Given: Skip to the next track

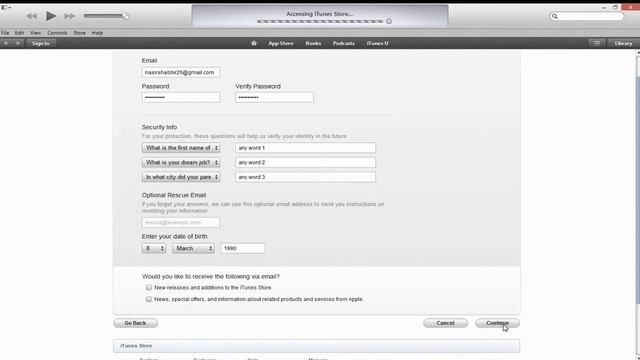Looking at the screenshot, I should click(x=69, y=16).
